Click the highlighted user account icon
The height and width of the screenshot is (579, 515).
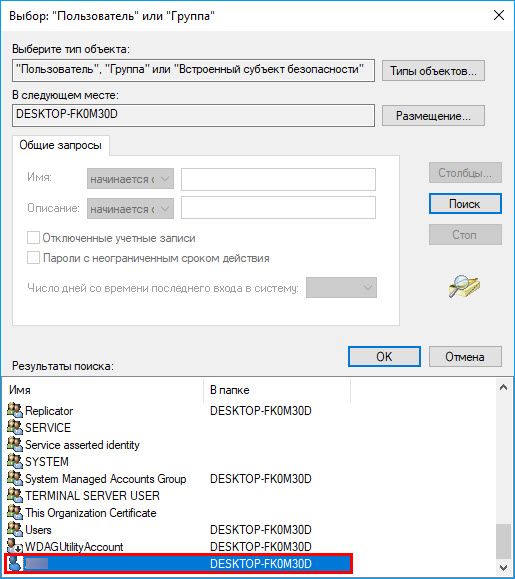(x=15, y=563)
